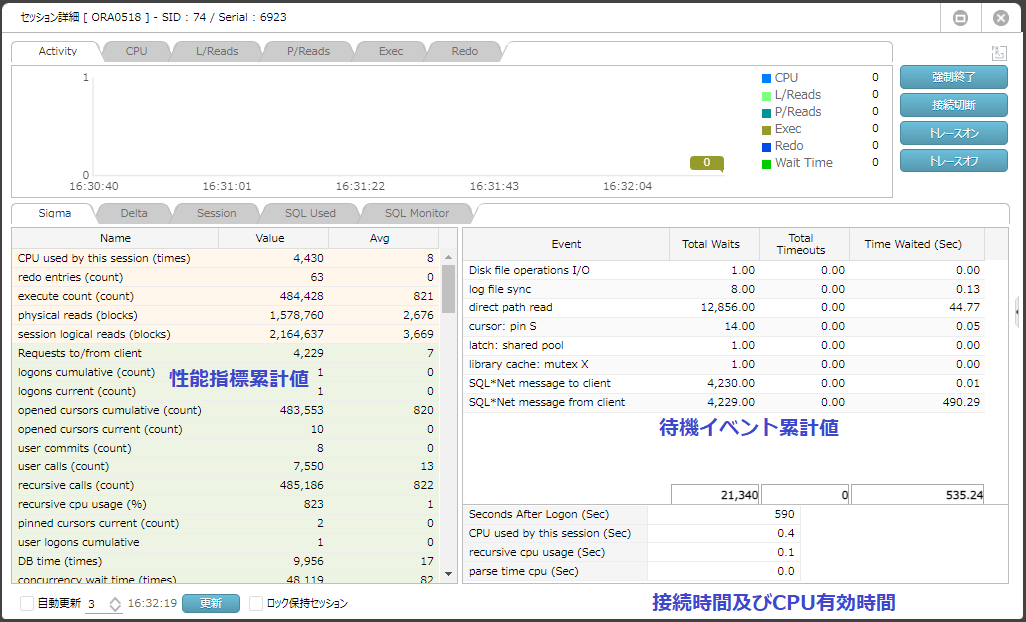Select the 'direct path read' event row
The image size is (1026, 622).
[x=724, y=307]
